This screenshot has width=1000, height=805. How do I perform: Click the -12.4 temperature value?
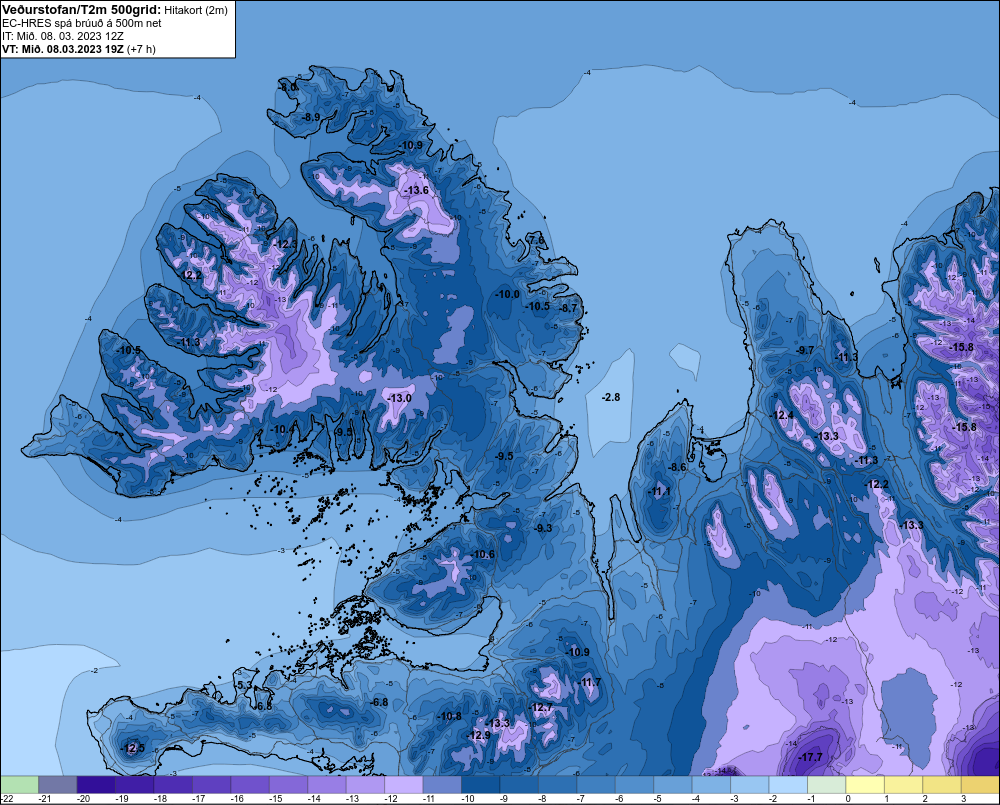[783, 415]
